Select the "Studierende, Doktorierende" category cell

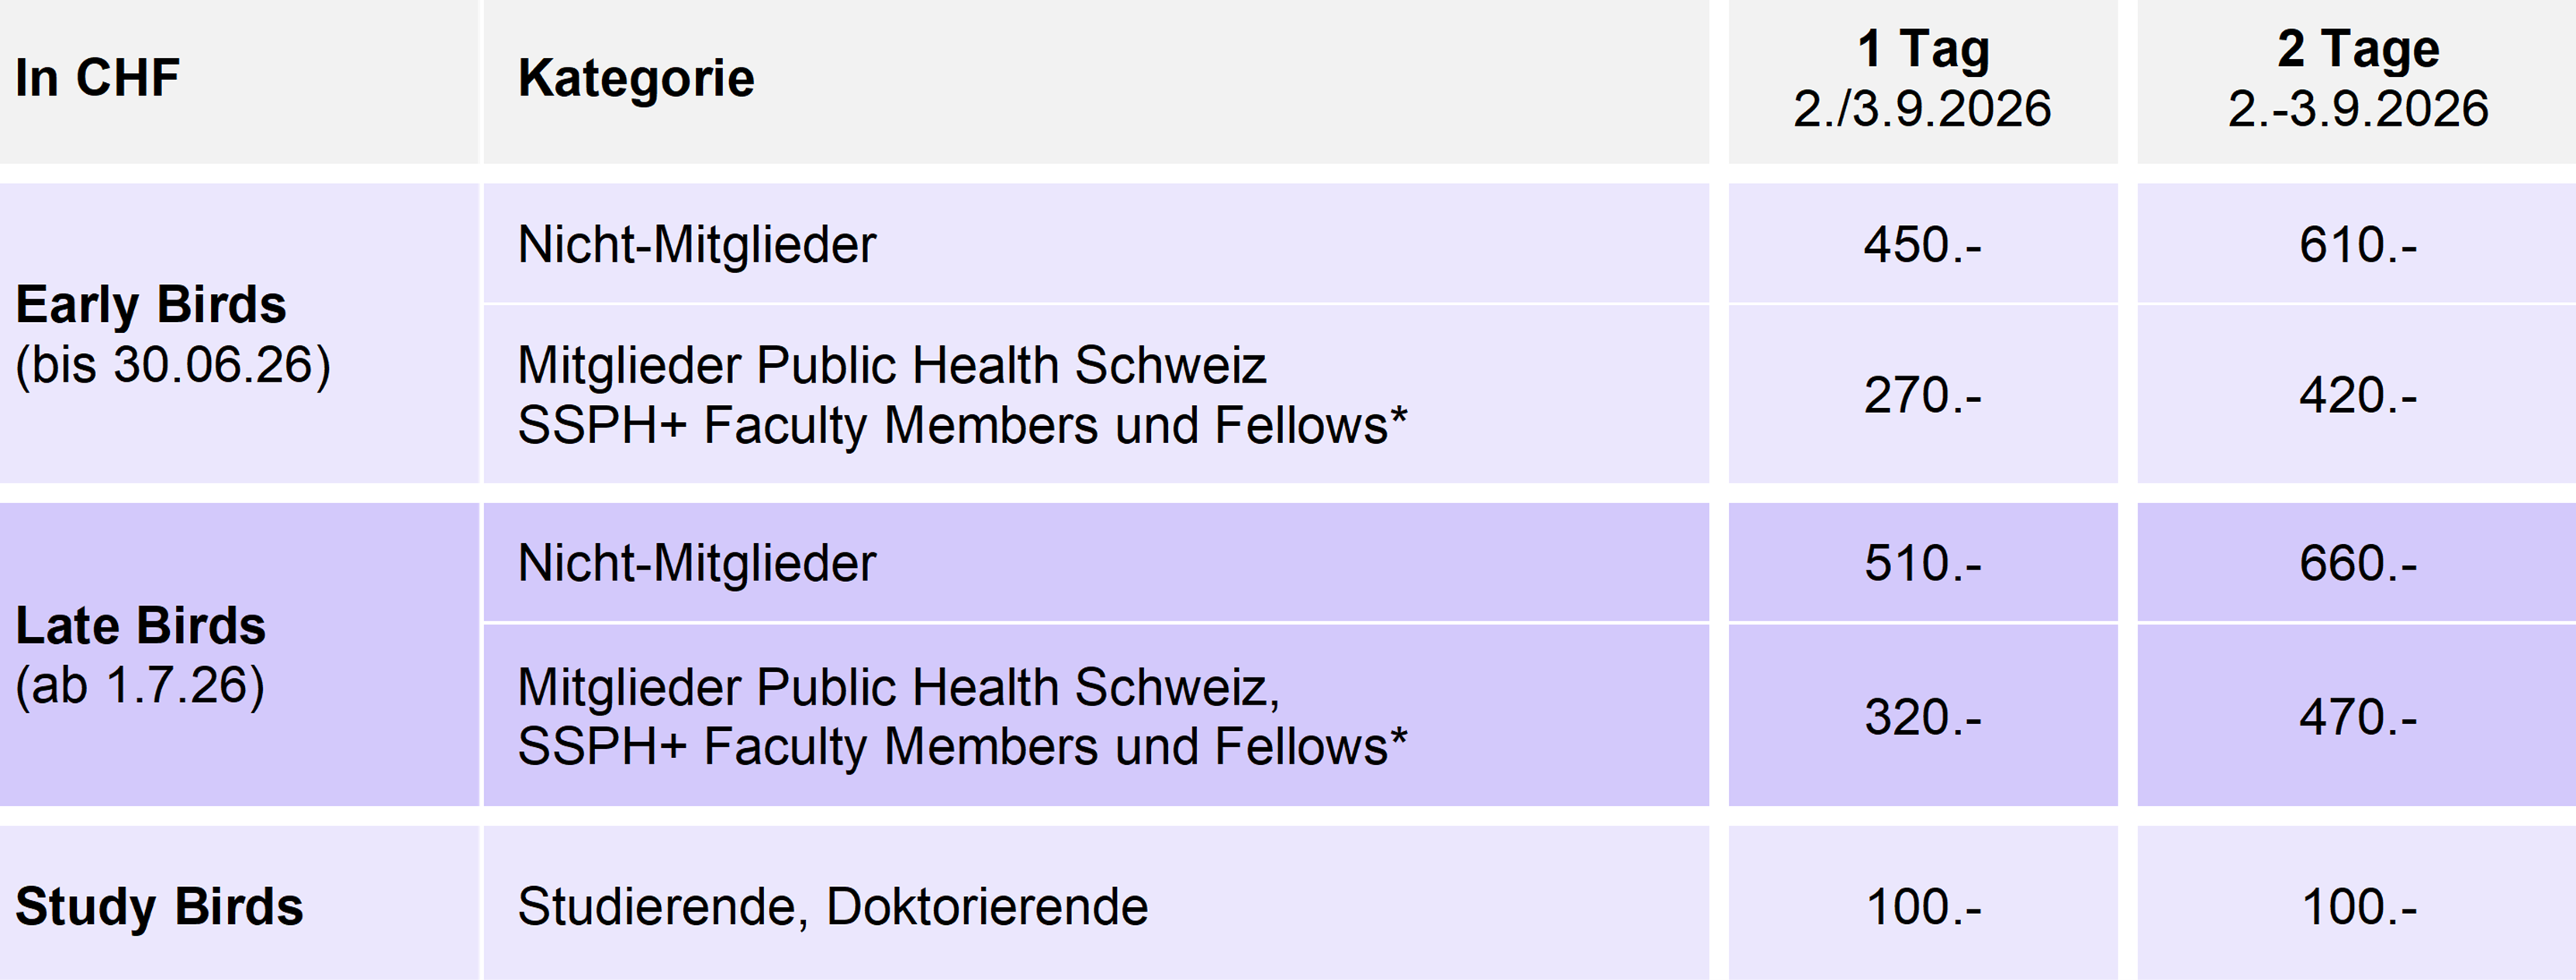833,907
